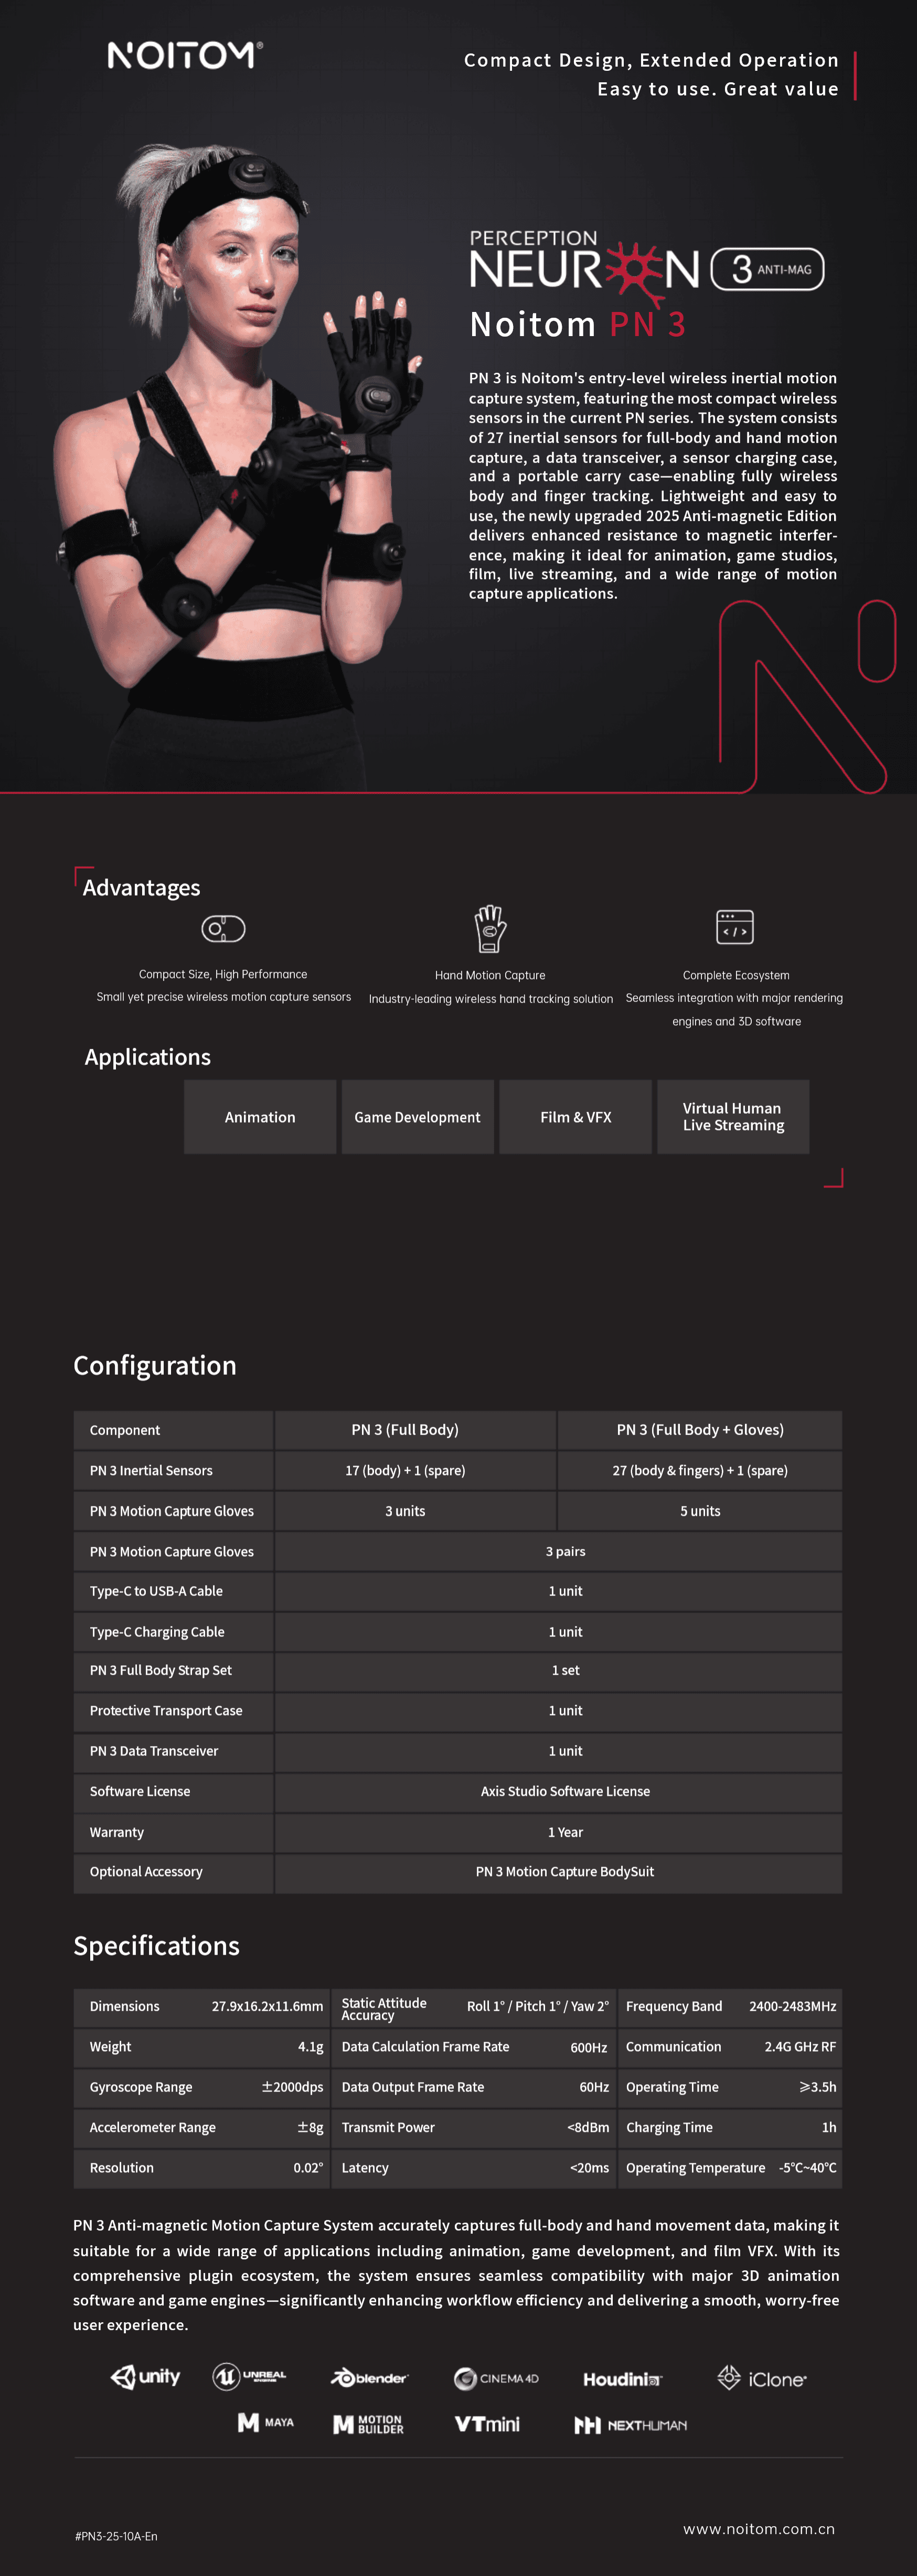The height and width of the screenshot is (2576, 917).
Task: Click the "27.9x16.2x11.6mm" dimensions value
Action: click(x=267, y=2006)
